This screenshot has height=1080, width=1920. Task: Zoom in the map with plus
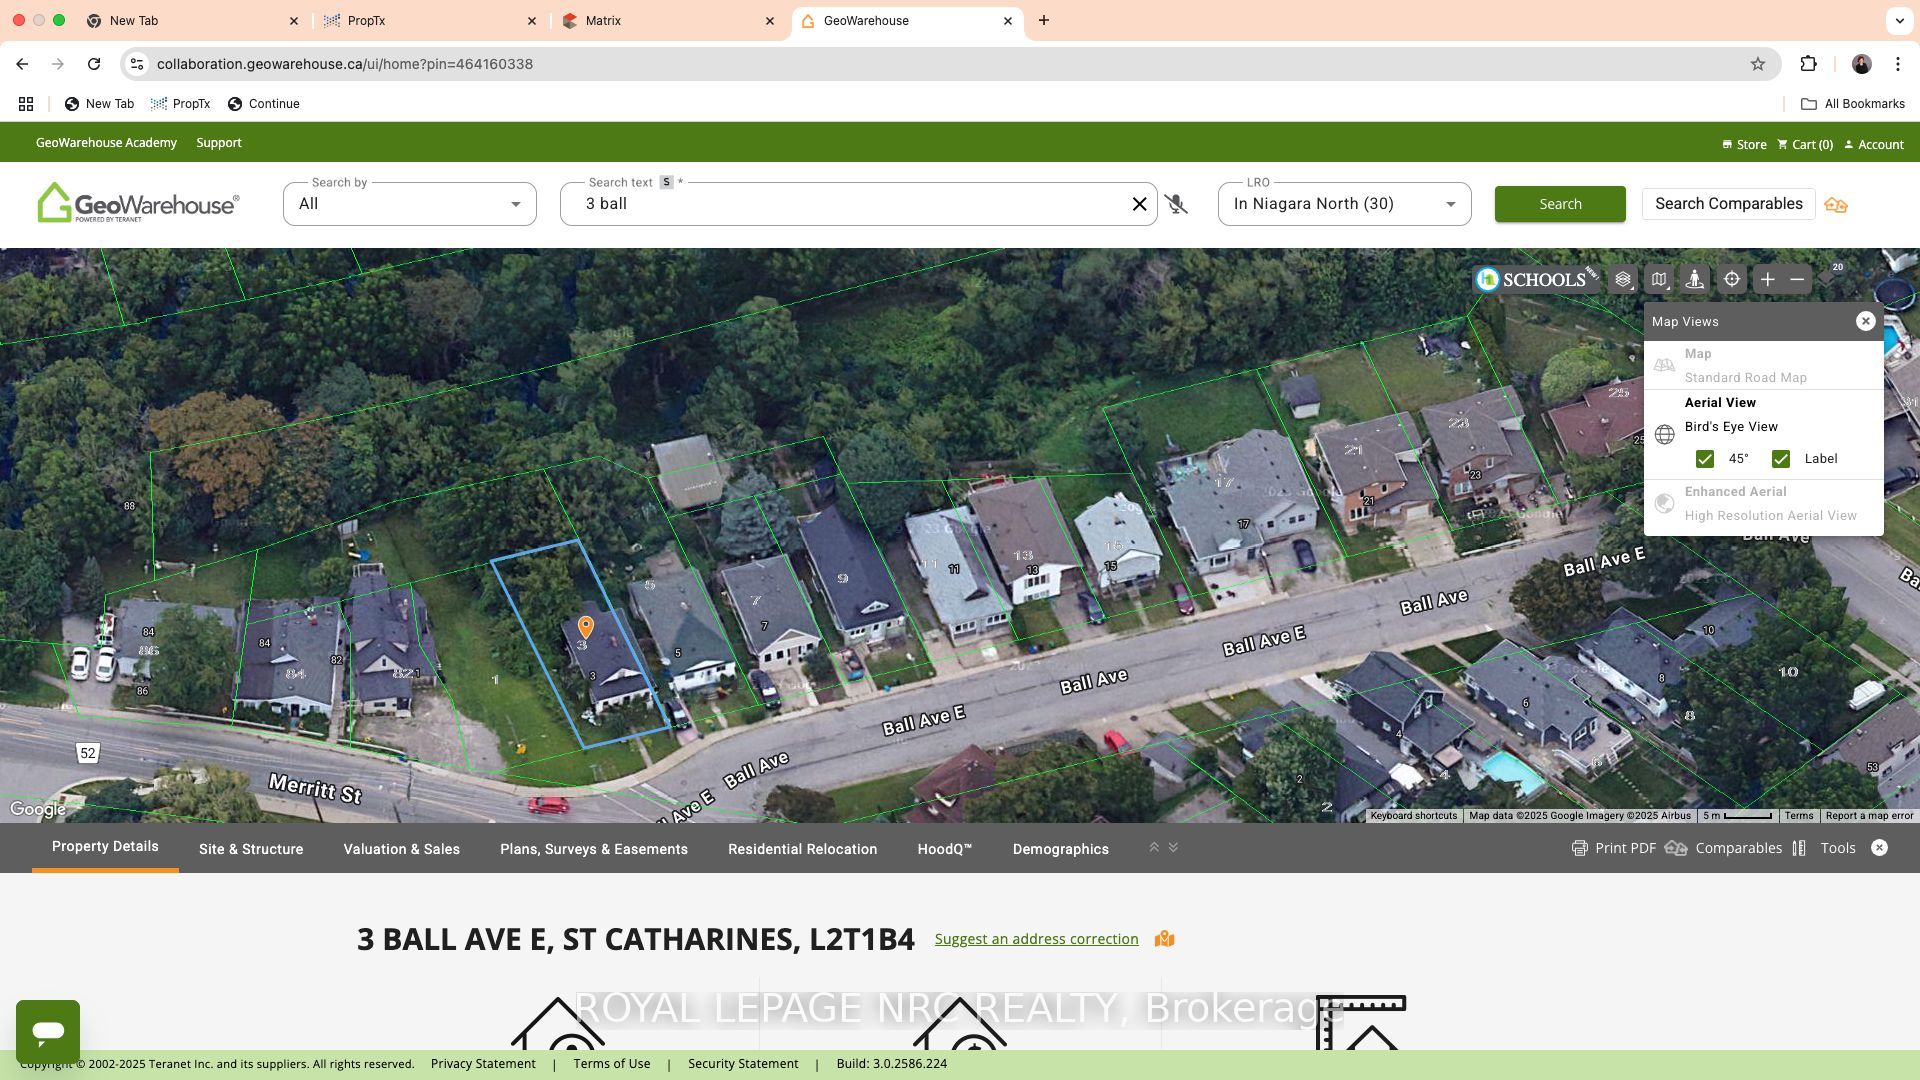tap(1767, 280)
